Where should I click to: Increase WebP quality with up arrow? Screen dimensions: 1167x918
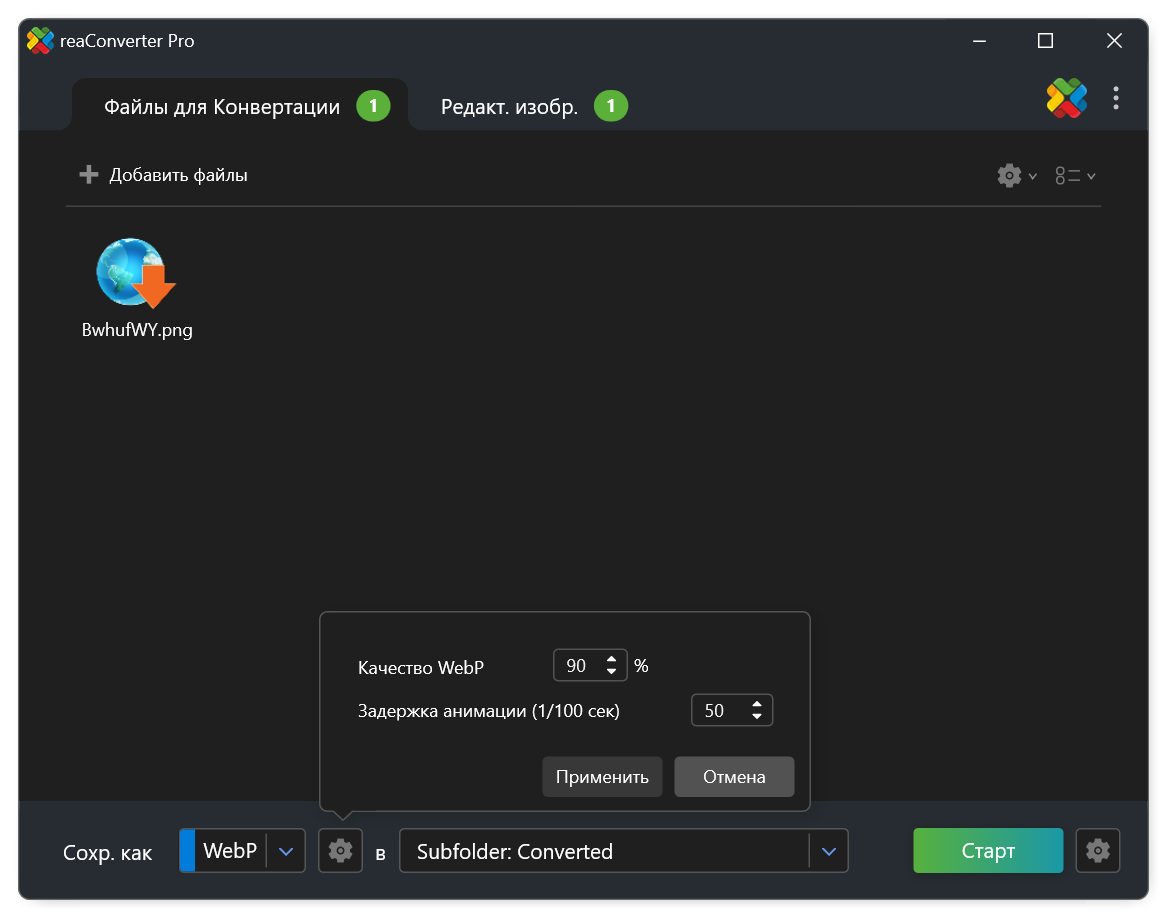click(x=611, y=659)
